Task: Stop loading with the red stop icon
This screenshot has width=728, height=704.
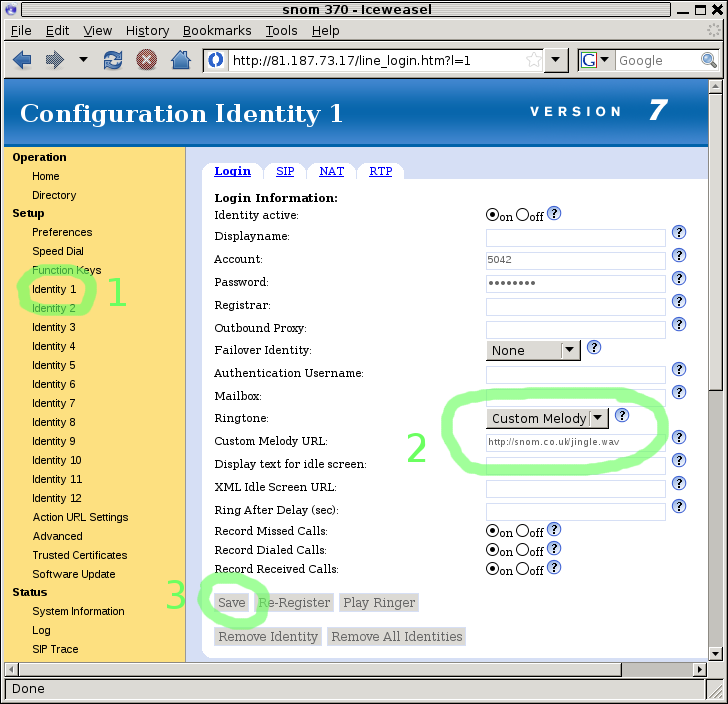Action: click(146, 60)
